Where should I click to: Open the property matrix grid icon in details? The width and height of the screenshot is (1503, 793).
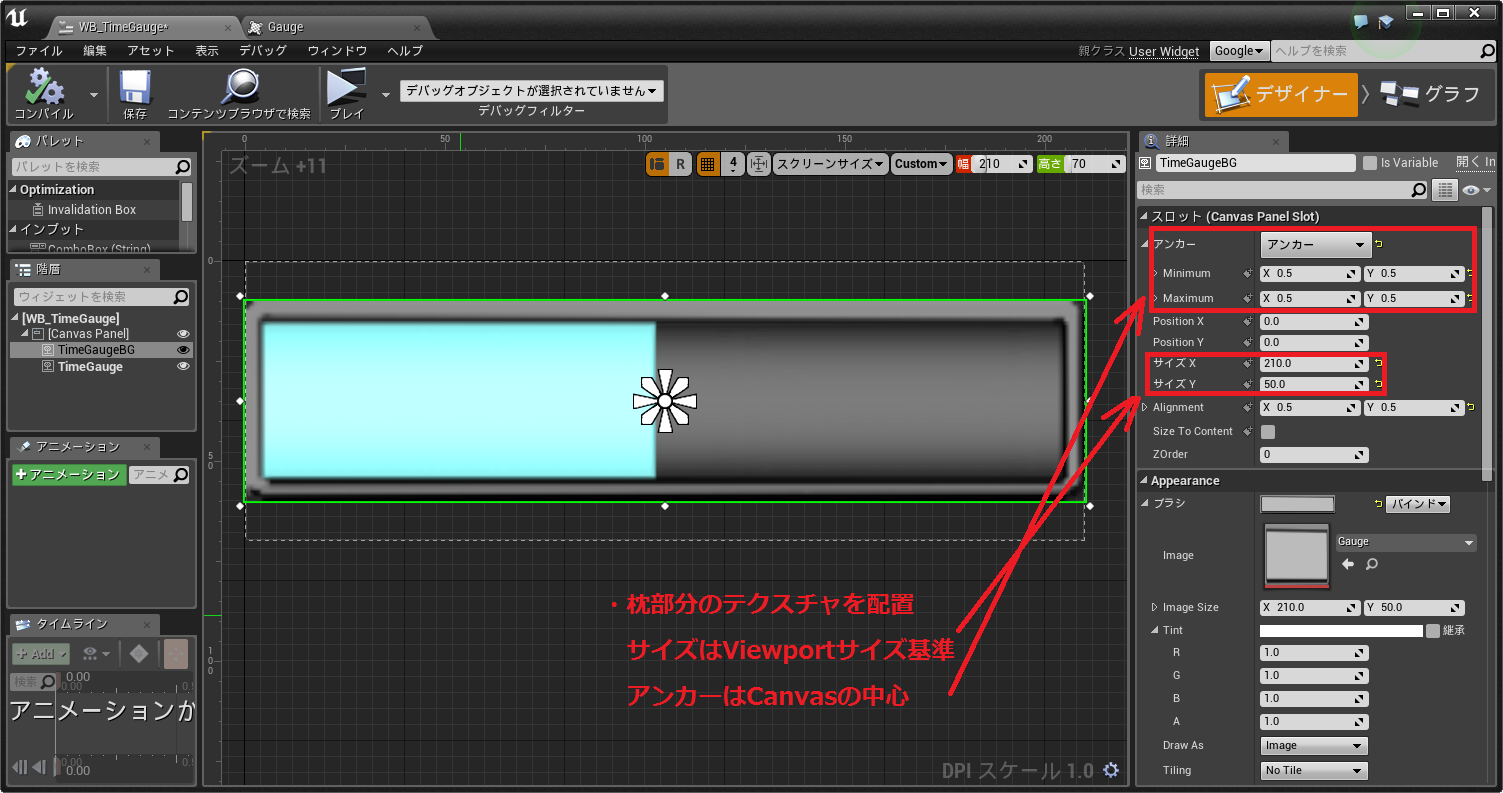pyautogui.click(x=1444, y=190)
